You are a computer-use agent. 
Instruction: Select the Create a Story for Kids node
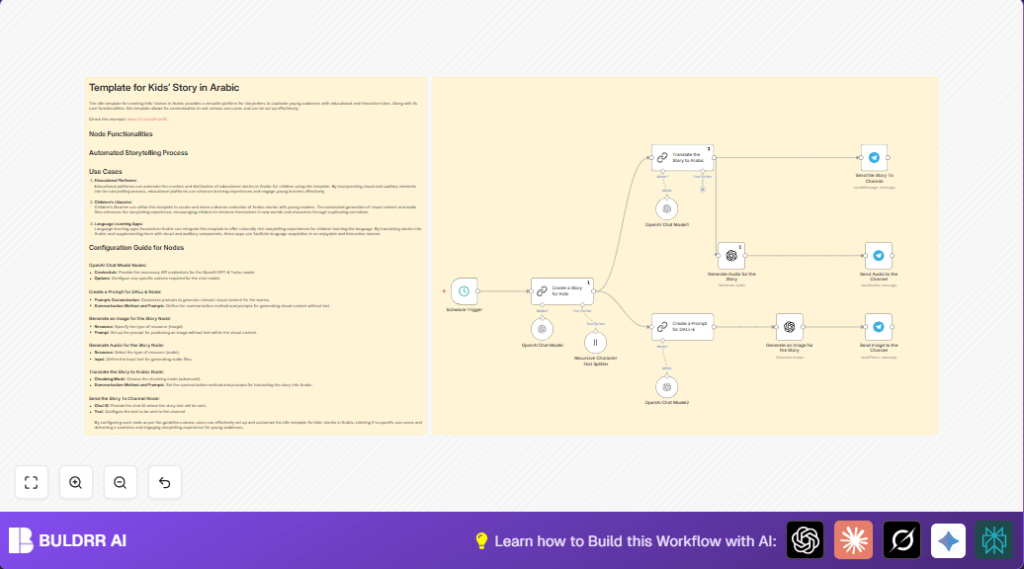(x=562, y=291)
